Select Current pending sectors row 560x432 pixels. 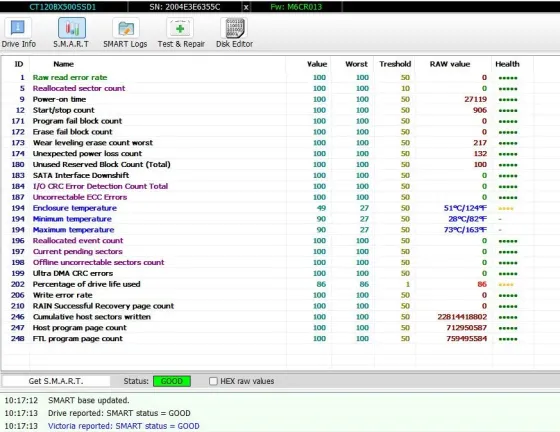268,252
